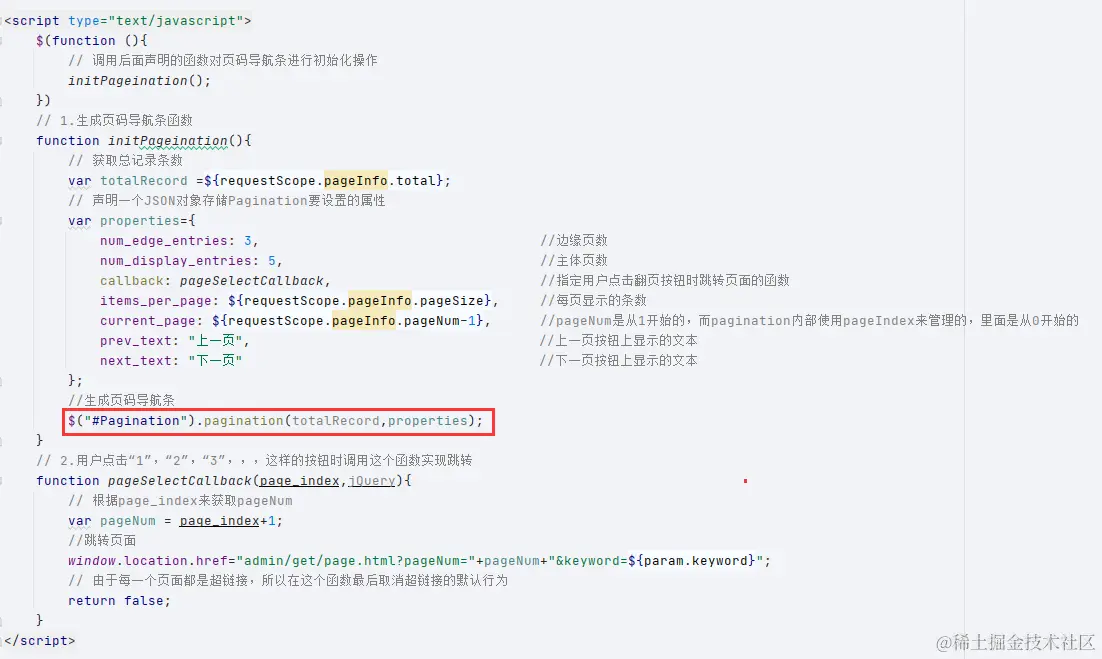
Task: Click the "num_edge_entries" property key
Action: (x=164, y=240)
